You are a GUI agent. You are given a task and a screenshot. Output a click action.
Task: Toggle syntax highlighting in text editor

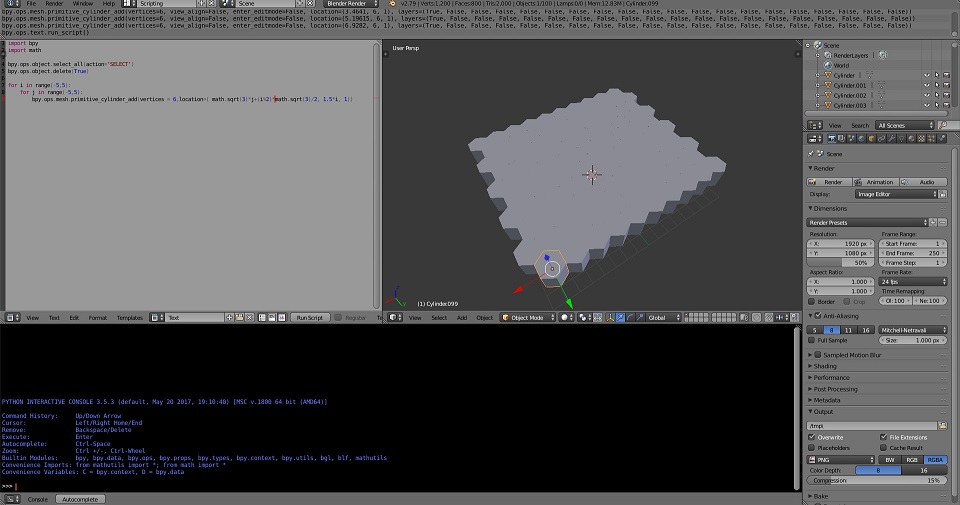pyautogui.click(x=282, y=318)
